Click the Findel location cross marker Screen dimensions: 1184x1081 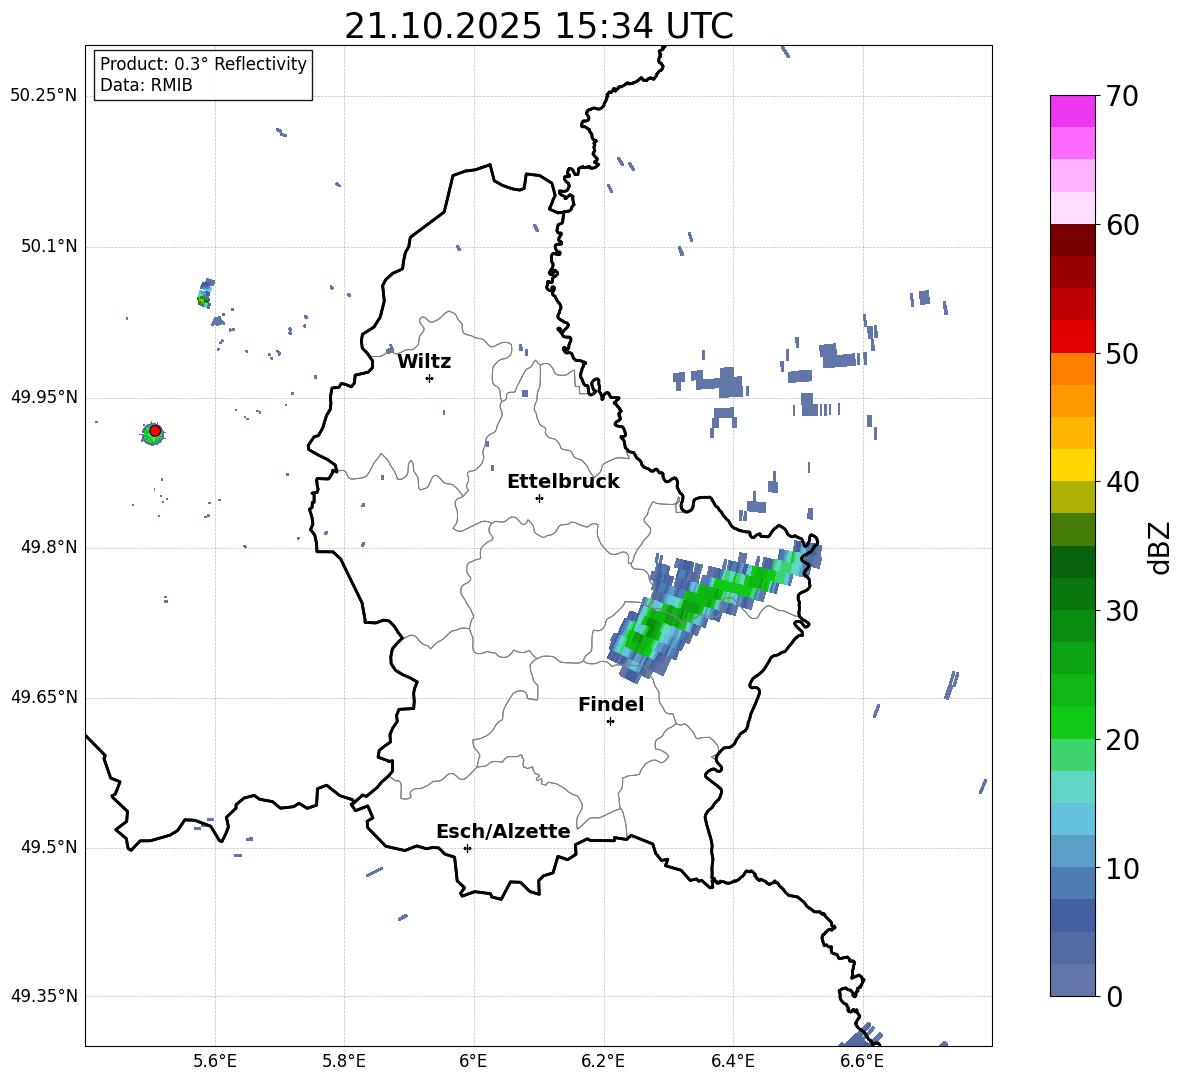pyautogui.click(x=610, y=722)
